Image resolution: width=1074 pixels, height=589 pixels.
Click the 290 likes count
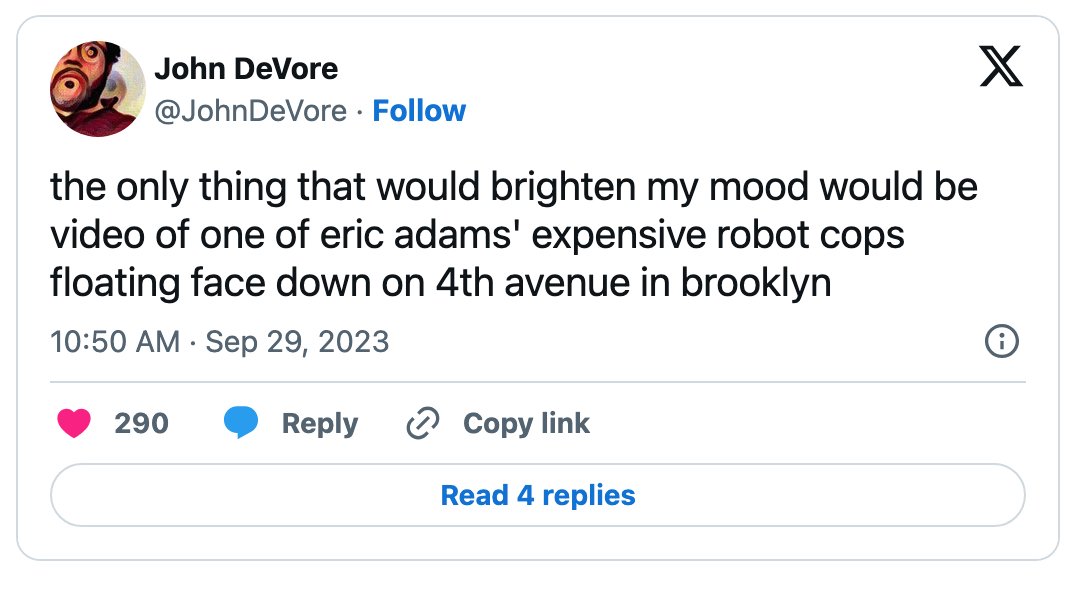click(x=141, y=423)
